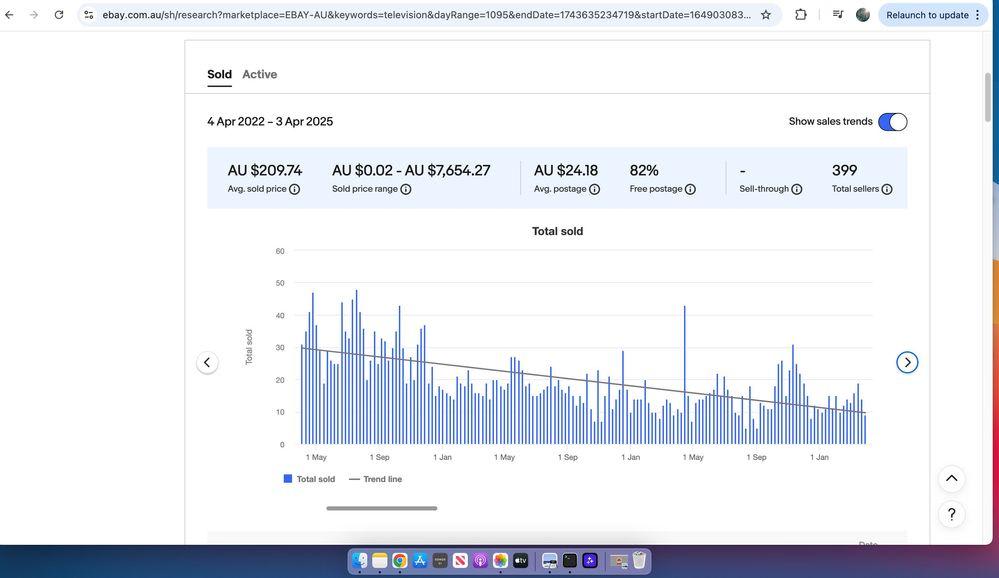This screenshot has width=999, height=578.
Task: Show the previous chart with left arrow
Action: pyautogui.click(x=207, y=363)
